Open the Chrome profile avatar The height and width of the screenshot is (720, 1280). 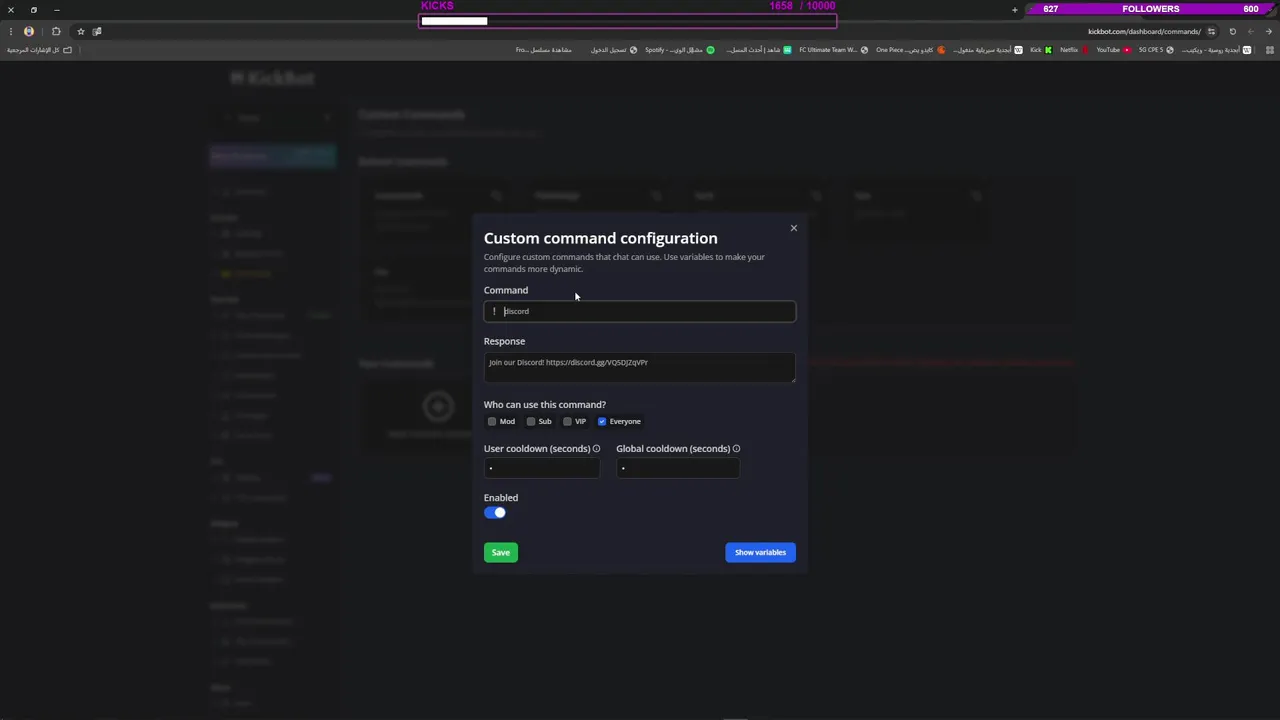29,31
